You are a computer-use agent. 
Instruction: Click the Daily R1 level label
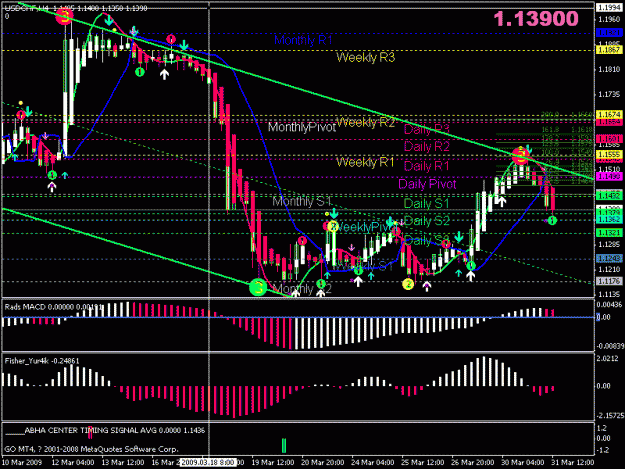click(426, 165)
